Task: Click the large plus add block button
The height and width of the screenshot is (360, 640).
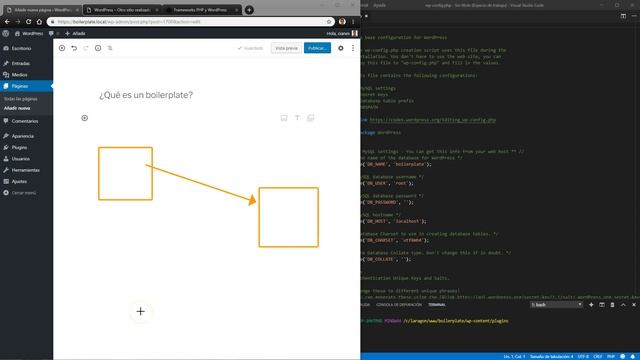Action: coord(140,311)
